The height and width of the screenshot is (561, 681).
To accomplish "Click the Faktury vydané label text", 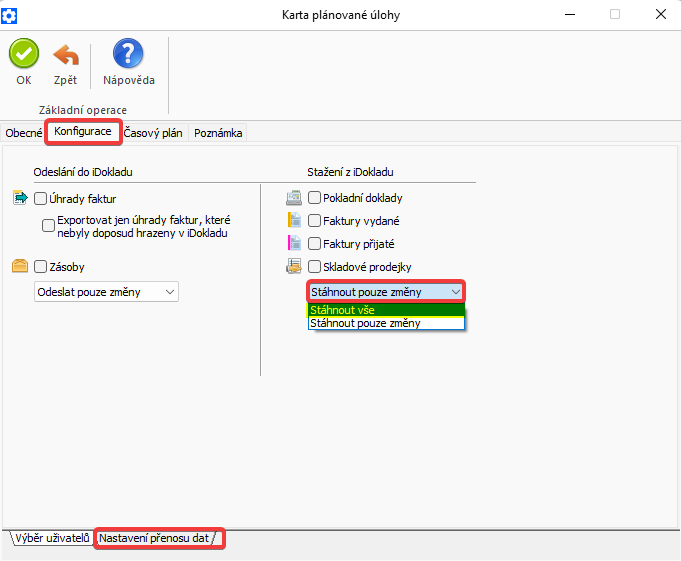I will [361, 221].
